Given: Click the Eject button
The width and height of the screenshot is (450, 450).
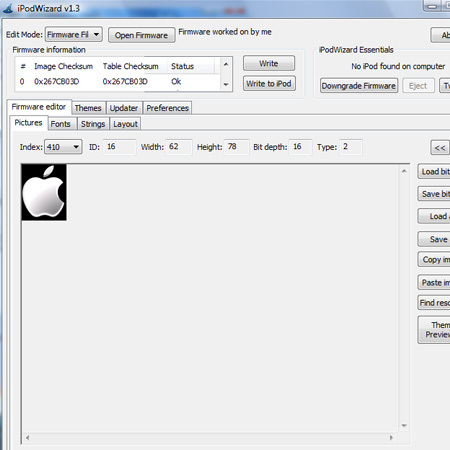Looking at the screenshot, I should click(x=418, y=86).
